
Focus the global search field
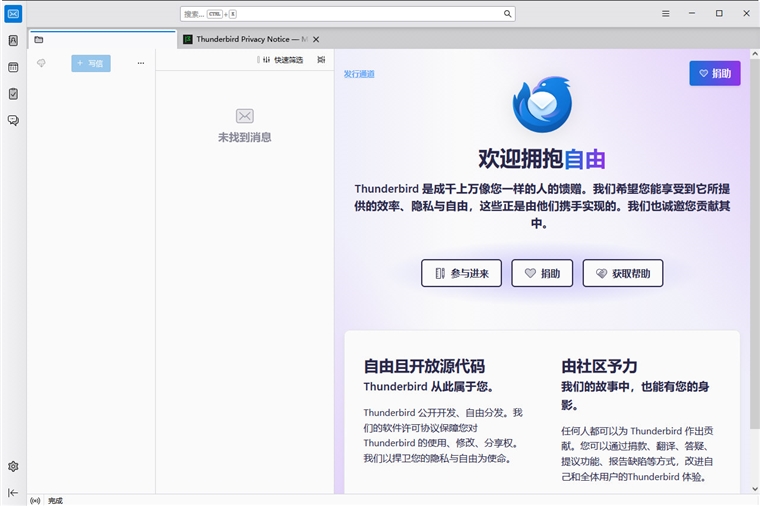pos(348,14)
